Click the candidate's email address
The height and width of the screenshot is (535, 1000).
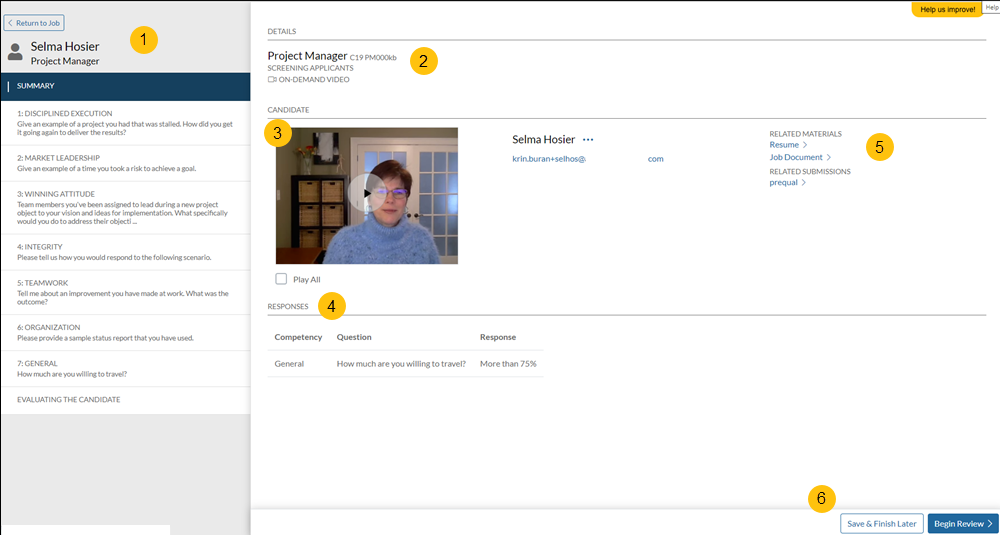587,159
